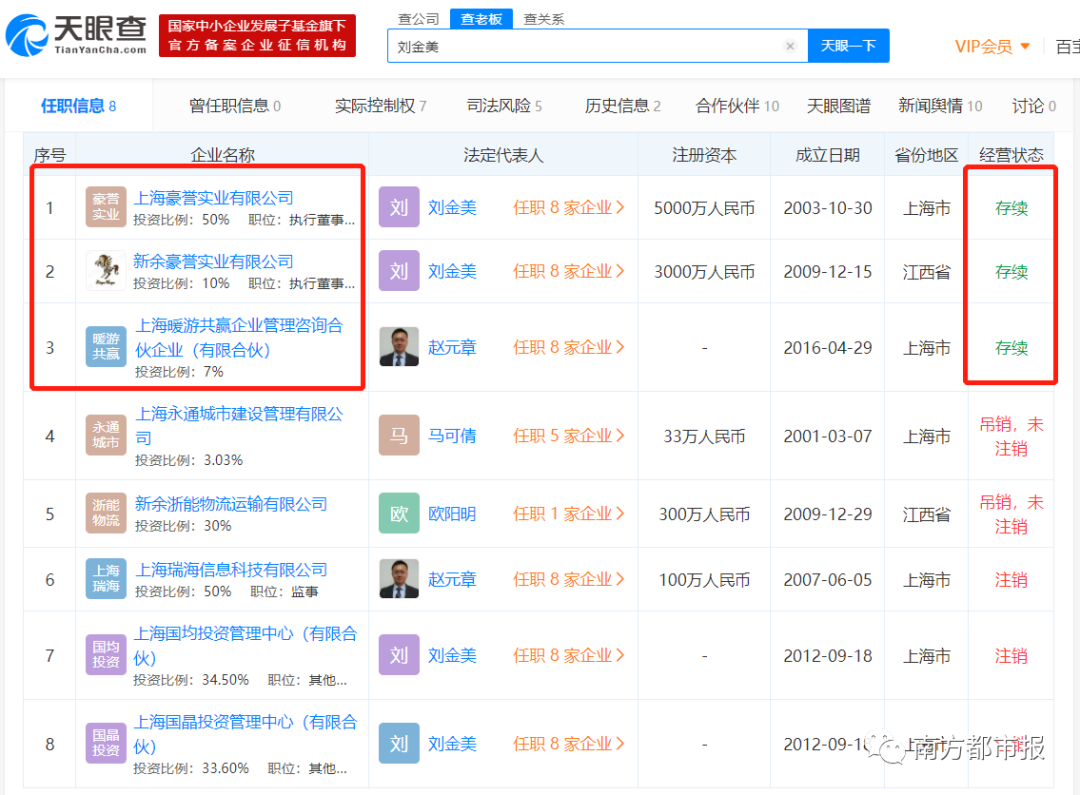Expand 任职 8 家企业 in the 国晶投资 row
Screen dimensions: 1080x795
point(568,744)
